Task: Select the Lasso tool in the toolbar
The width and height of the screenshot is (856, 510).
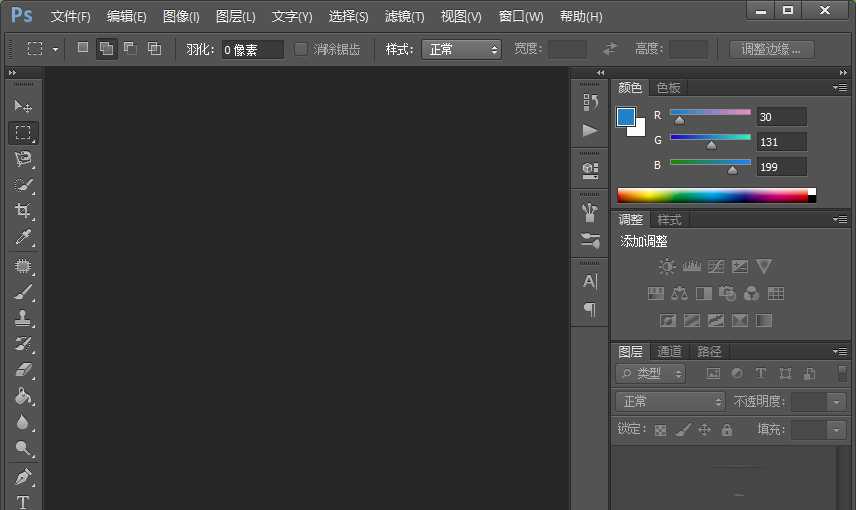Action: click(23, 158)
